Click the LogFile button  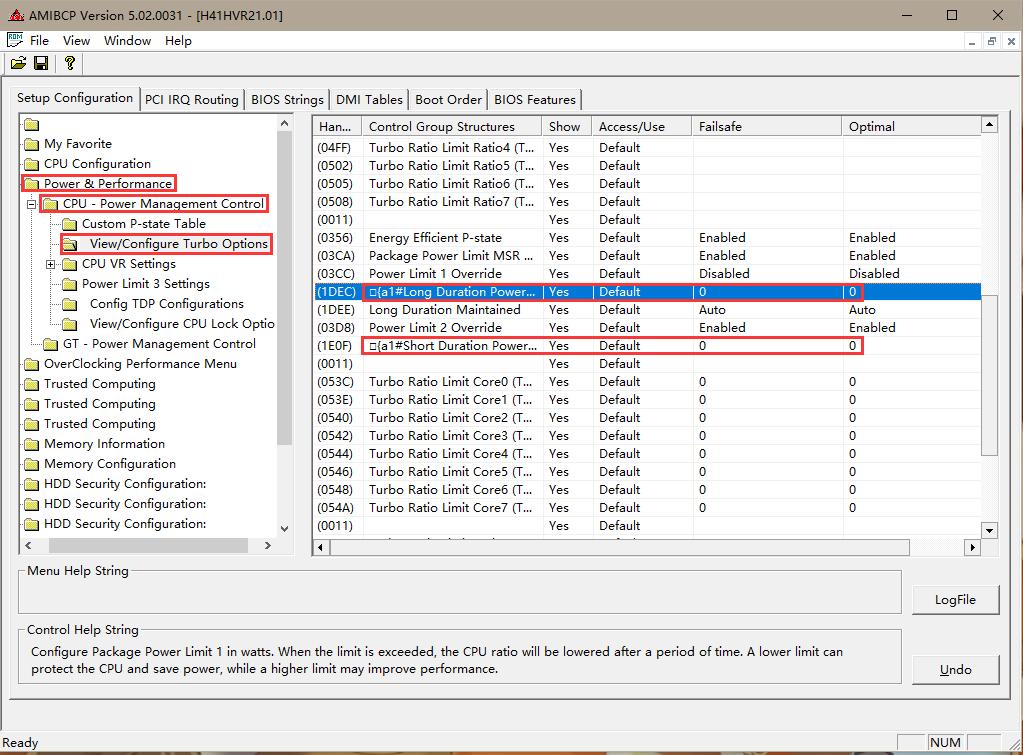(955, 599)
